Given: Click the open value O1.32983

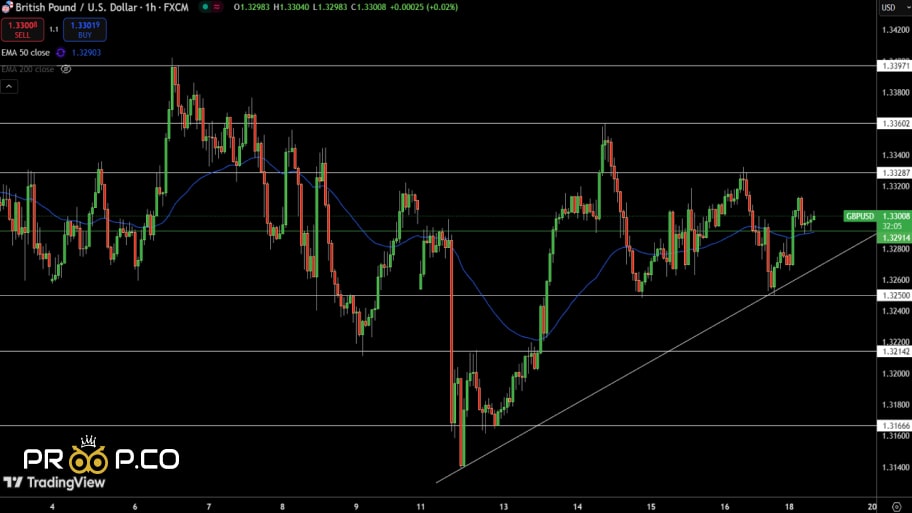Looking at the screenshot, I should (252, 8).
